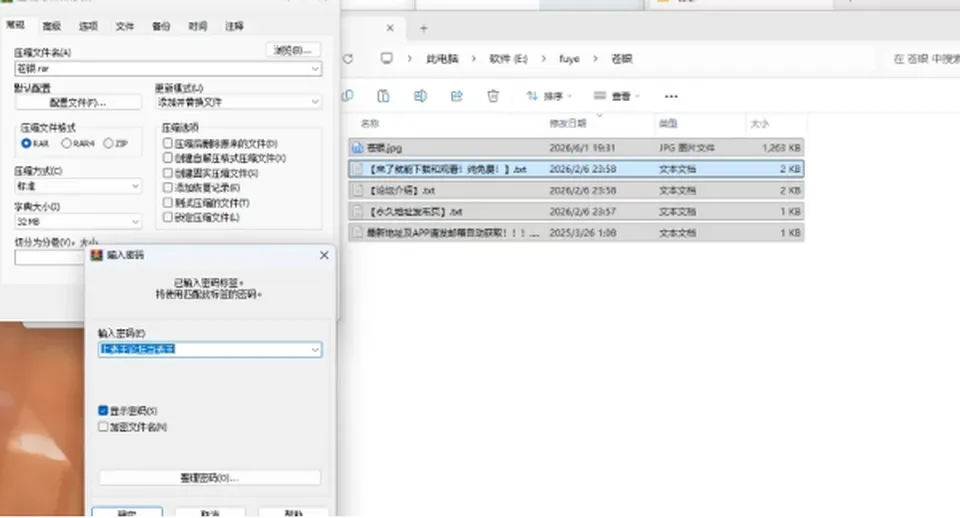Click 配置文件(F)... profiles button
Image resolution: width=960 pixels, height=518 pixels.
(78, 102)
